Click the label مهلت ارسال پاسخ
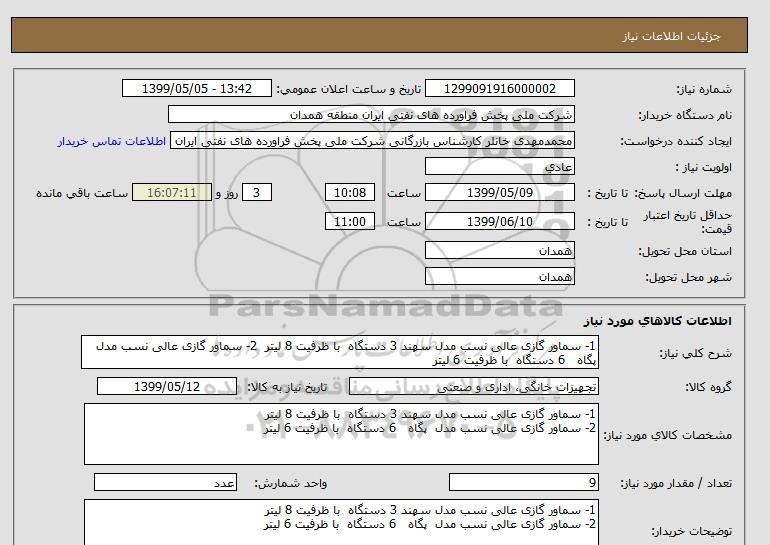This screenshot has width=770, height=545. pyautogui.click(x=683, y=193)
